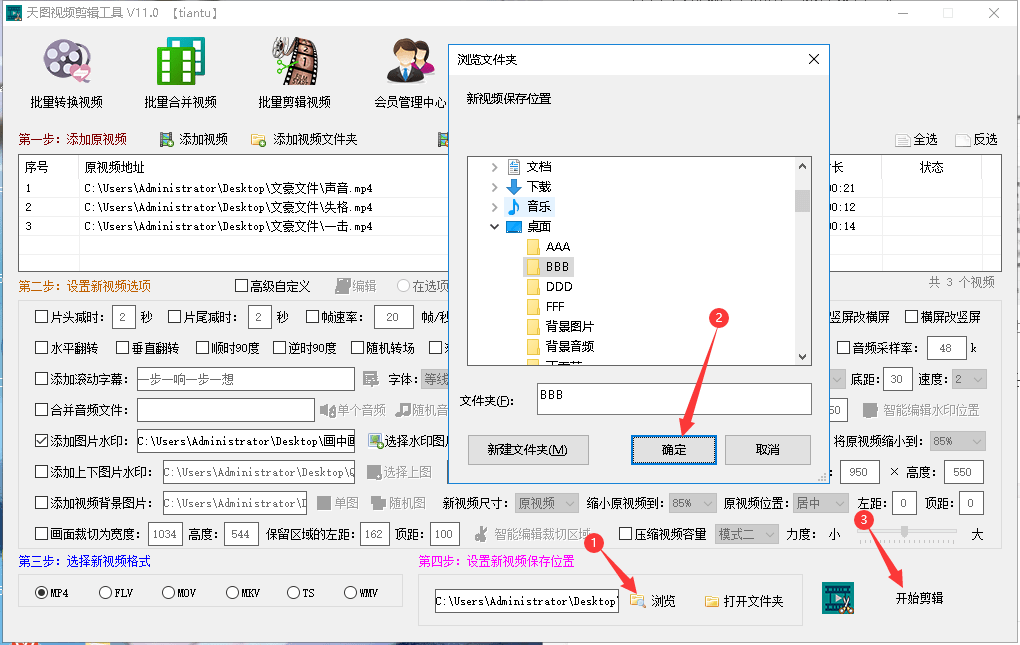Viewport: 1020px width, 645px height.
Task: Expand the 文档 tree node
Action: 494,168
